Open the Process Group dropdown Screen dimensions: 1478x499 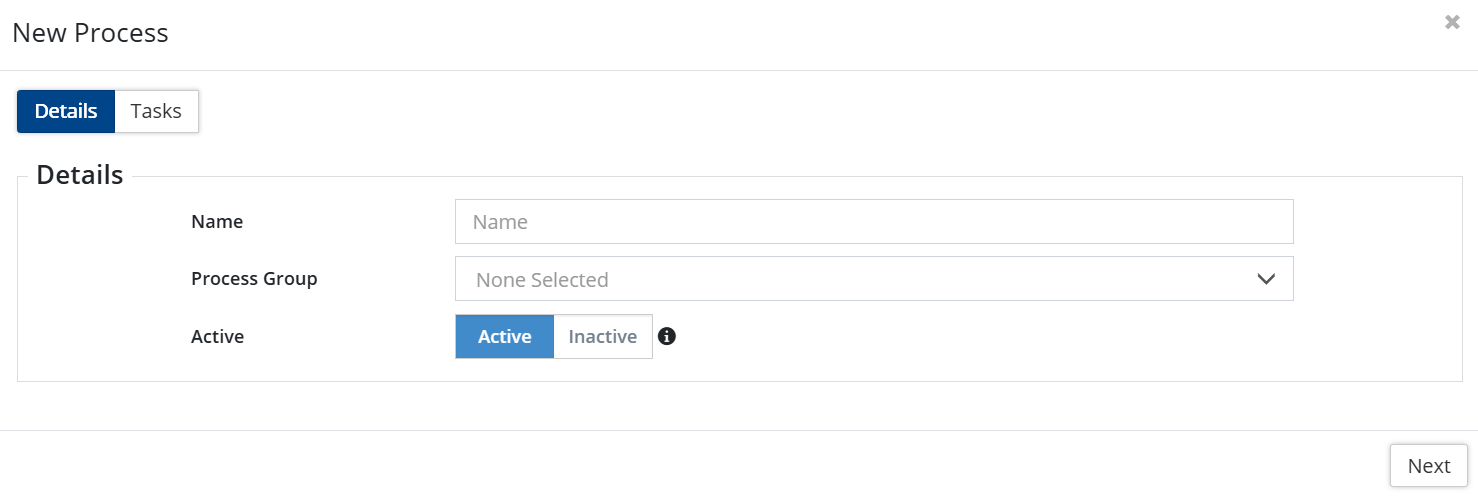[x=873, y=279]
